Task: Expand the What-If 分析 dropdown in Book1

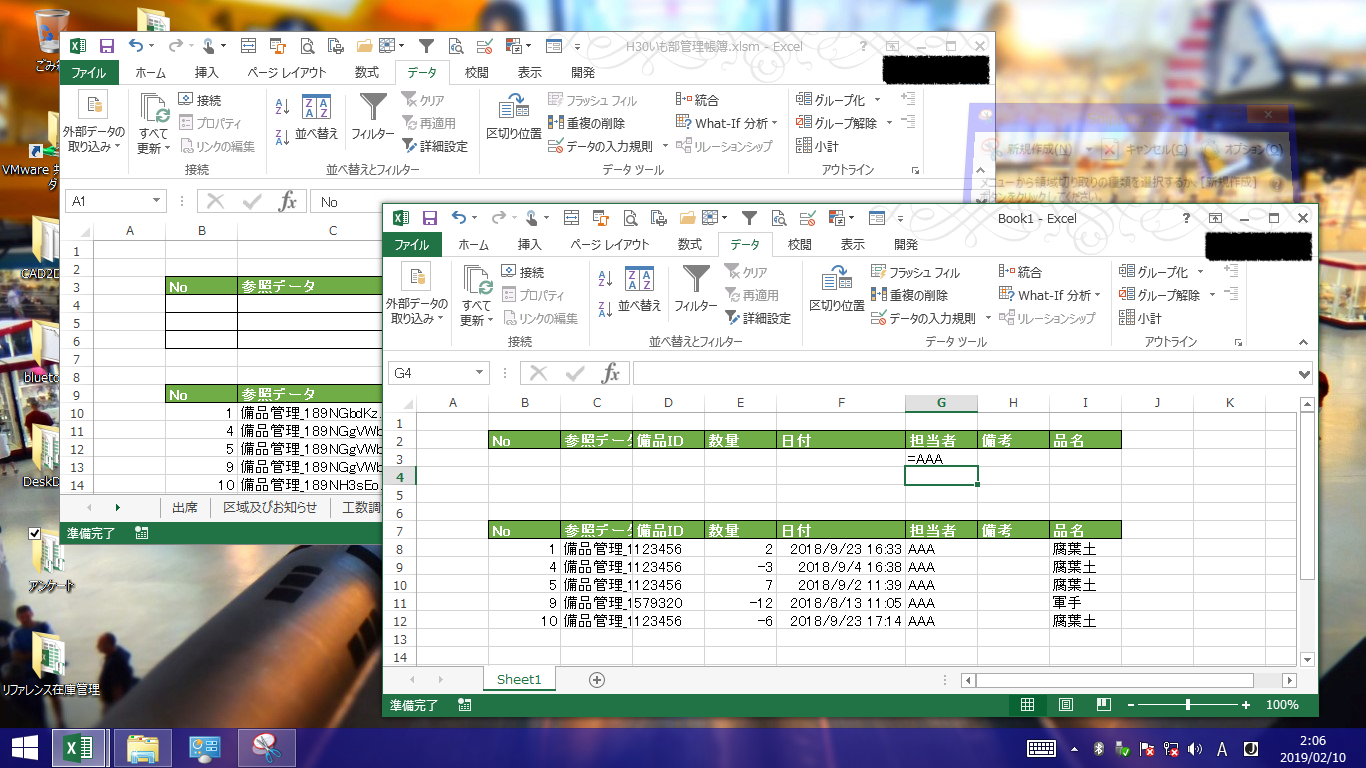Action: [1097, 295]
